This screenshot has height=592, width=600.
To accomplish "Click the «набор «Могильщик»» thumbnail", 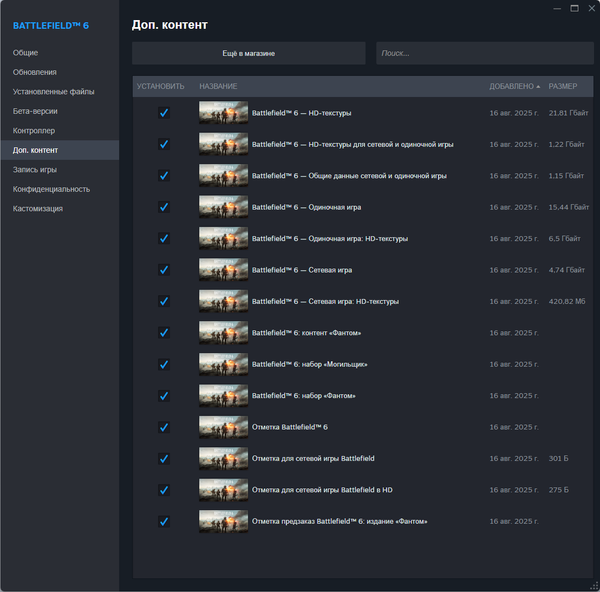I will point(223,364).
